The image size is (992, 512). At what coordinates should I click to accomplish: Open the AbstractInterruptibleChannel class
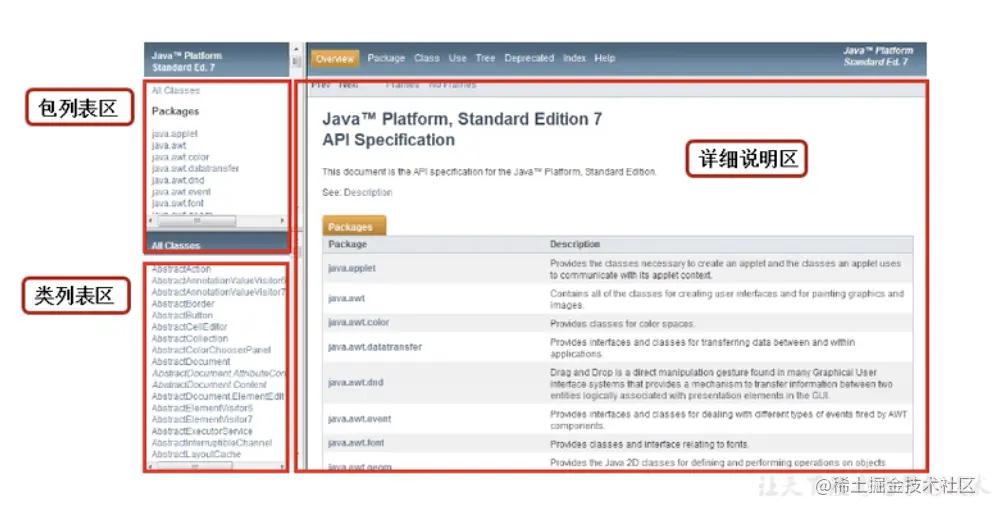(x=212, y=443)
